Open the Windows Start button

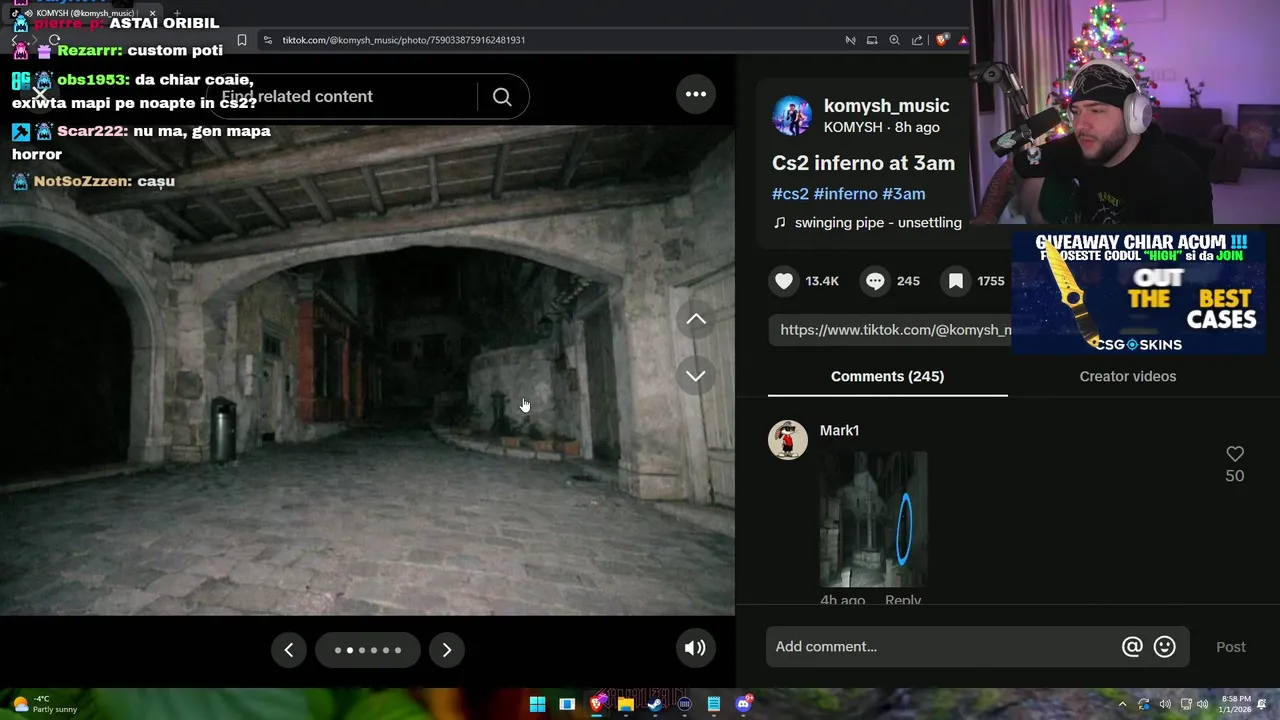[537, 704]
